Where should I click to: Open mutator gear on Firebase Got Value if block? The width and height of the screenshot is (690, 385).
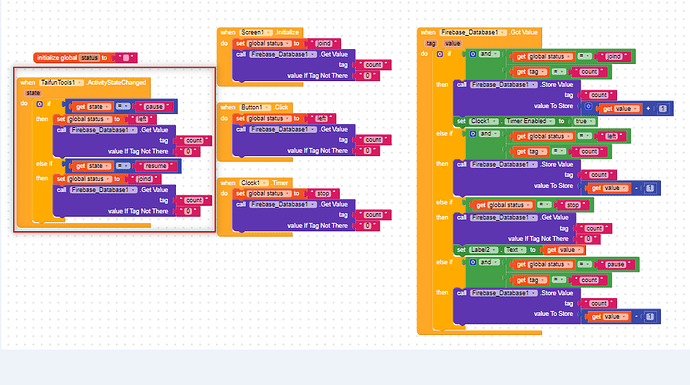440,54
